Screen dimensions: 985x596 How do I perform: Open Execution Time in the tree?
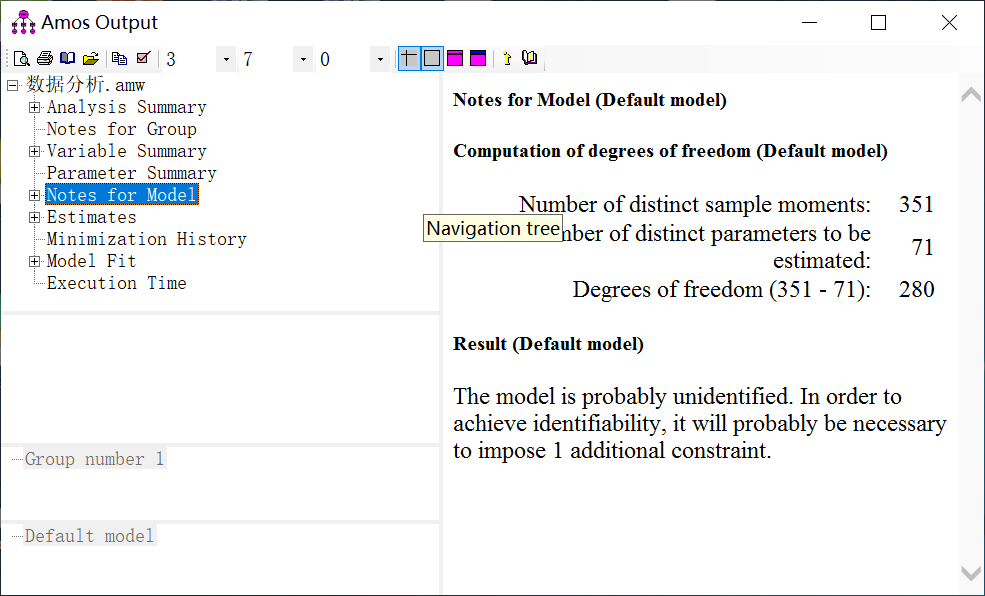[116, 283]
